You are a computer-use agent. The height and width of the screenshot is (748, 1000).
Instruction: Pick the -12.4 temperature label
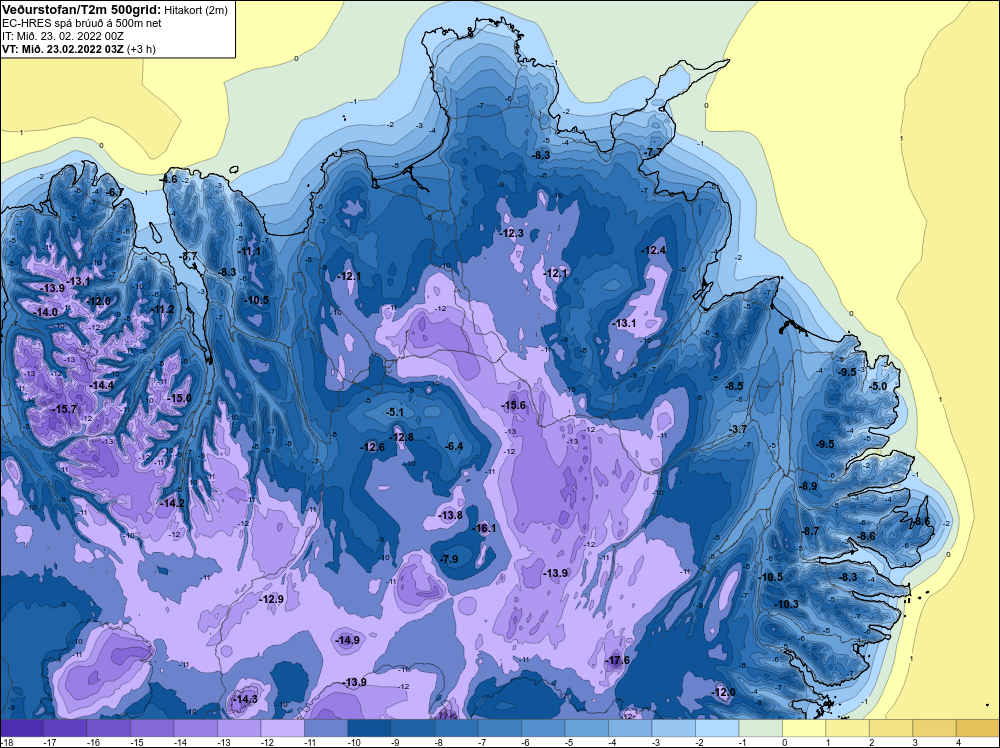654,251
